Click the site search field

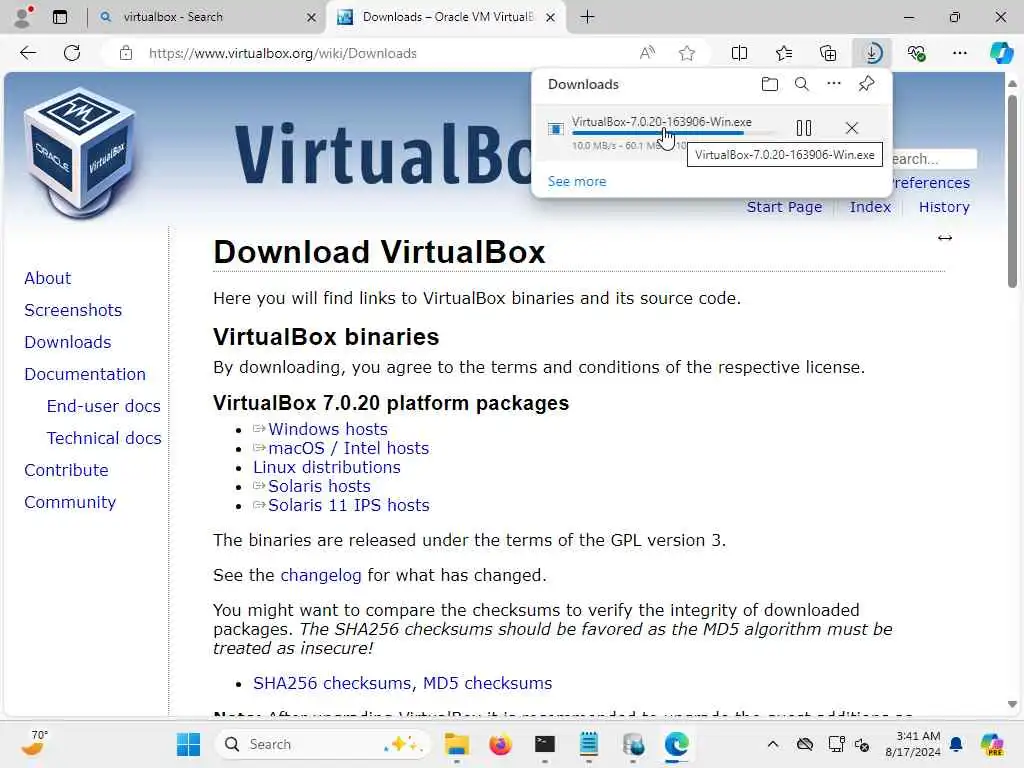pyautogui.click(x=934, y=159)
